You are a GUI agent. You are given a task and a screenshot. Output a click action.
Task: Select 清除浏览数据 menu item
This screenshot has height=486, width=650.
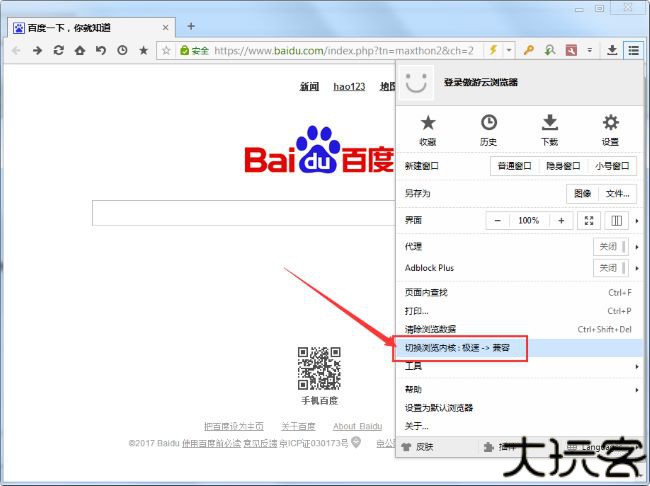coord(518,329)
